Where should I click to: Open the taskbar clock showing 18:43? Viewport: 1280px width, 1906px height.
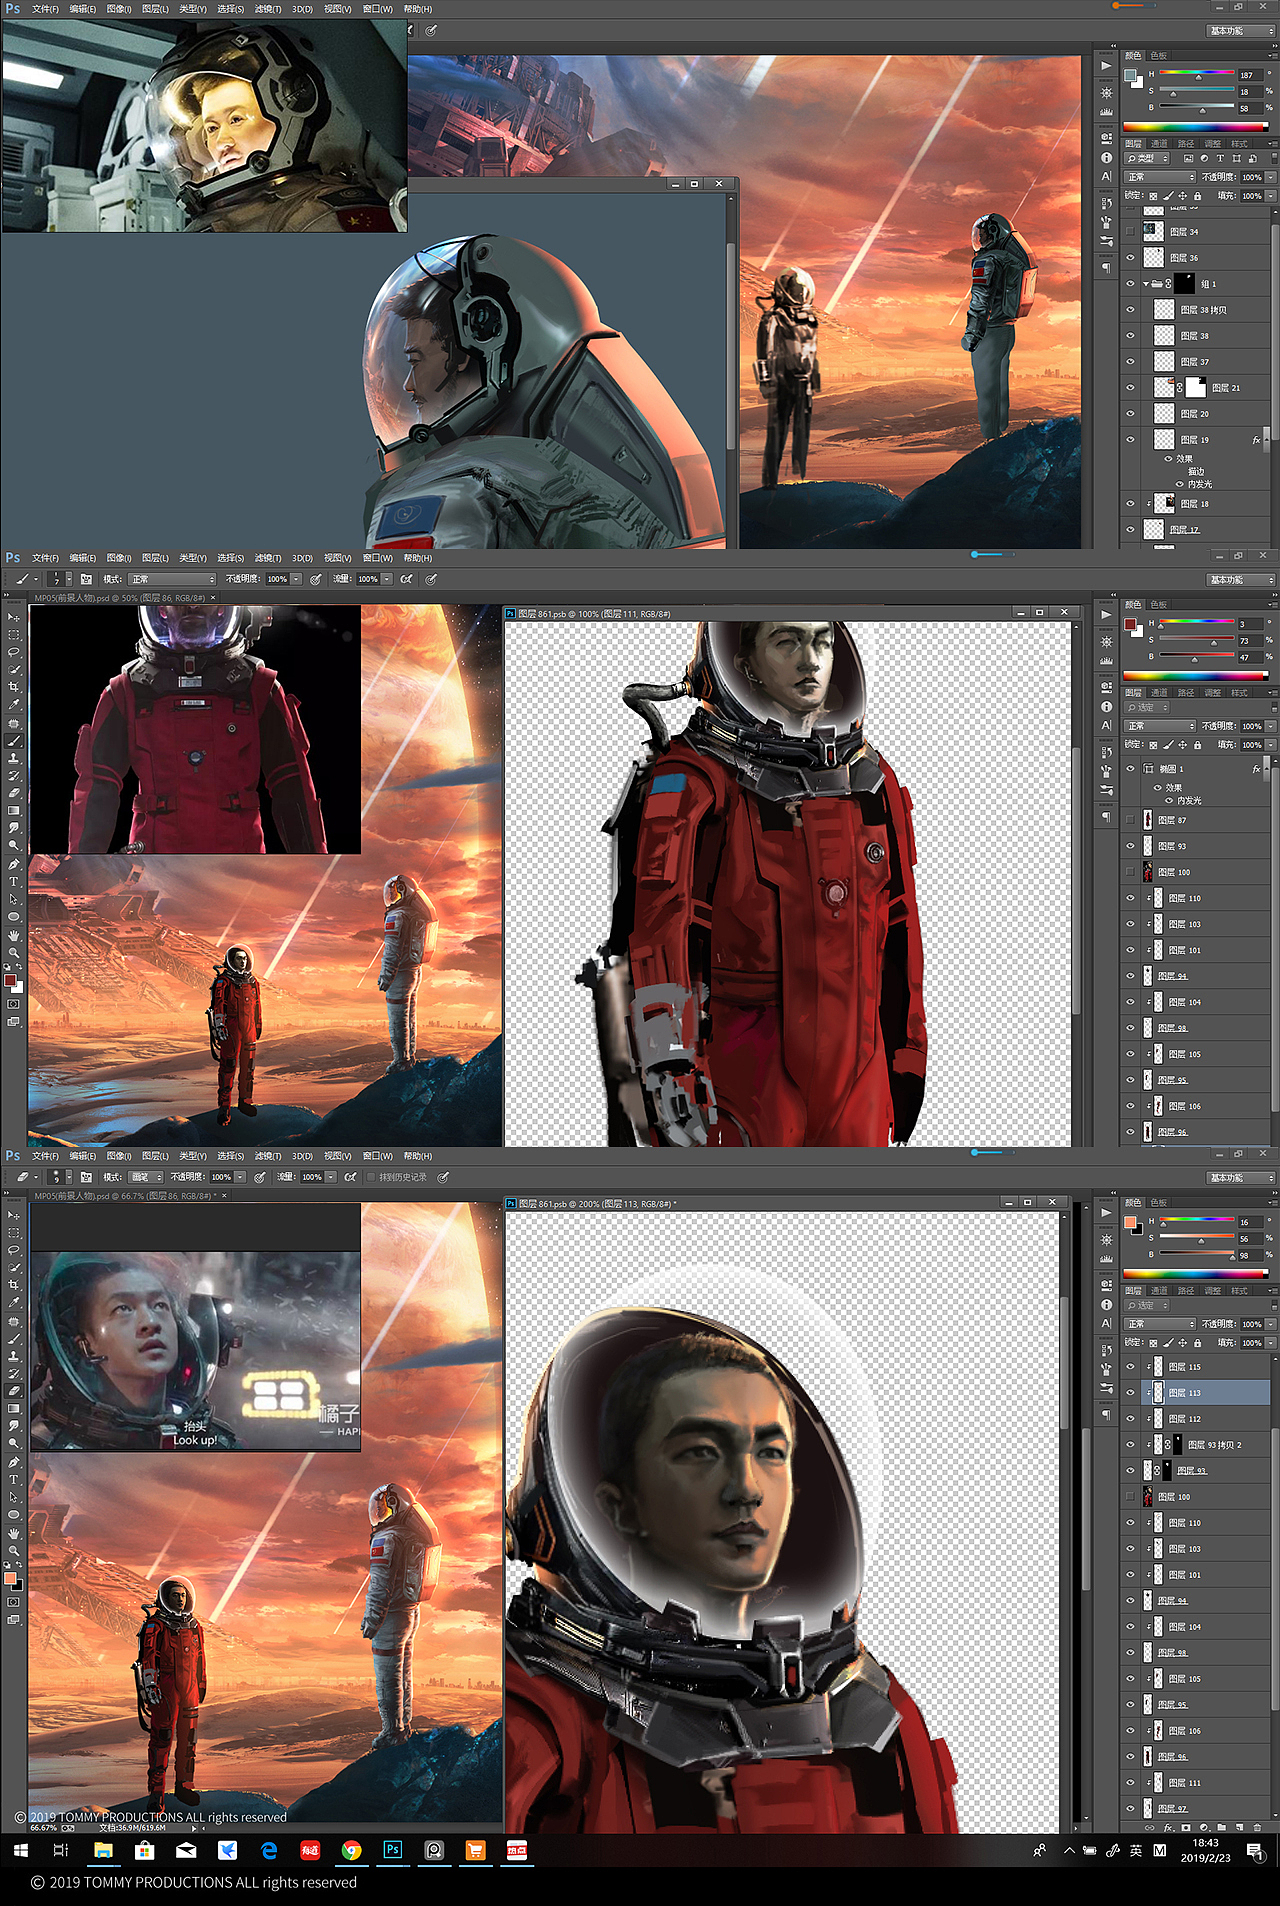[x=1206, y=1850]
